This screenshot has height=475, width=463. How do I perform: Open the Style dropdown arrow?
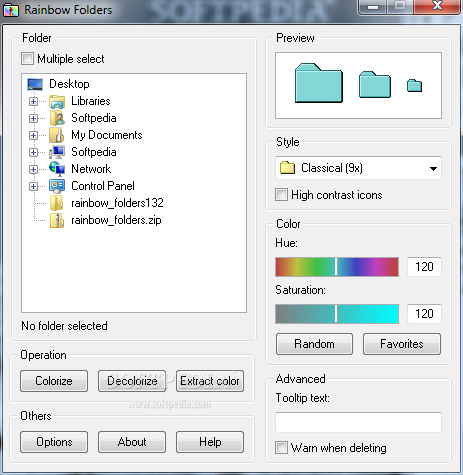[433, 168]
